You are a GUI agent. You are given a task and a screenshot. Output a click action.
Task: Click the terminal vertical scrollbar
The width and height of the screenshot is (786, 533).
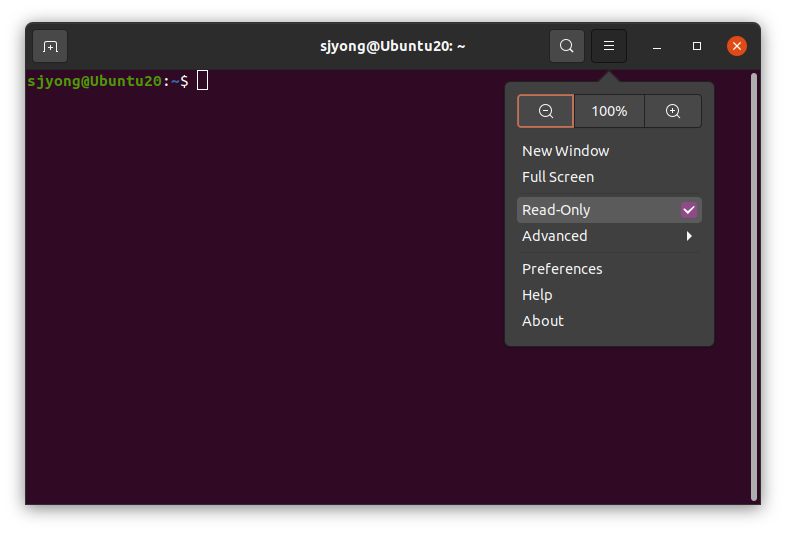pyautogui.click(x=753, y=287)
